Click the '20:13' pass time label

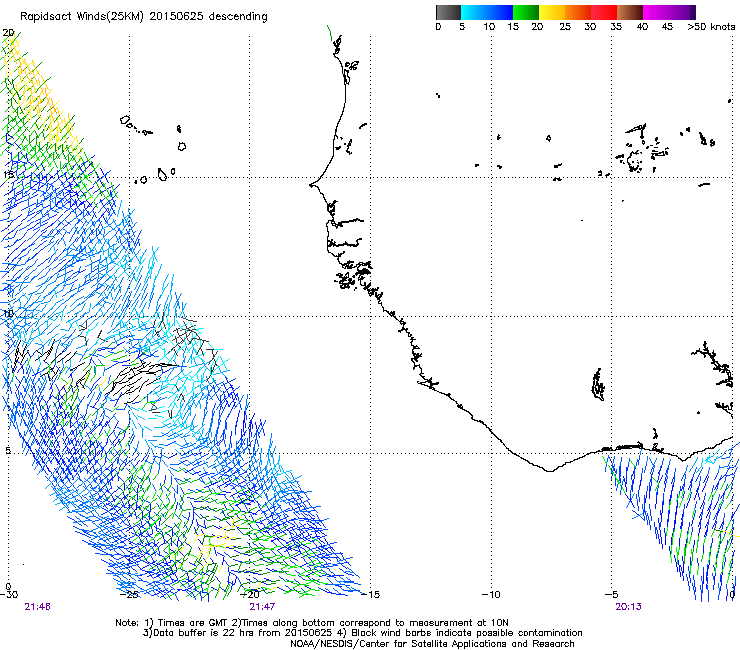point(628,607)
